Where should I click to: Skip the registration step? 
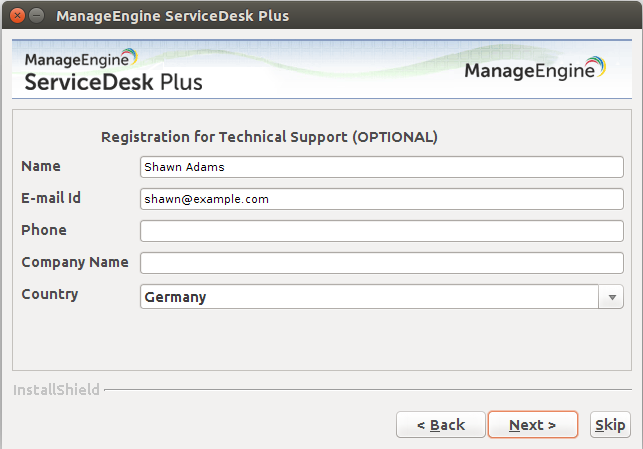610,425
